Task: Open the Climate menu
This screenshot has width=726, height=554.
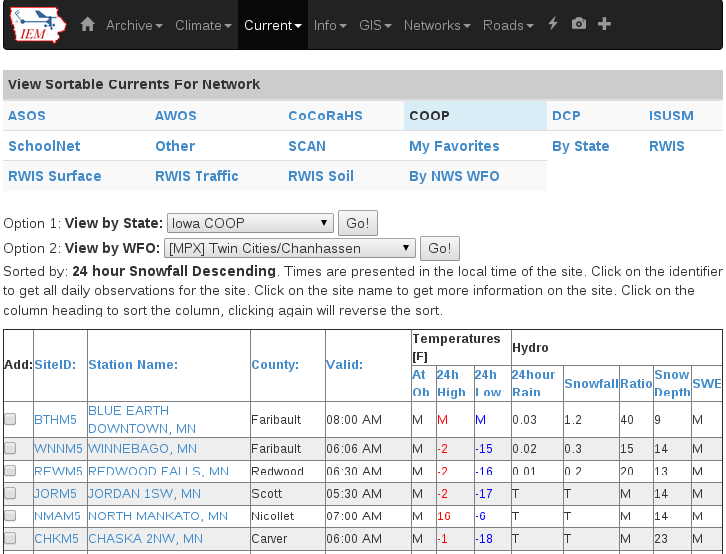Action: click(203, 25)
